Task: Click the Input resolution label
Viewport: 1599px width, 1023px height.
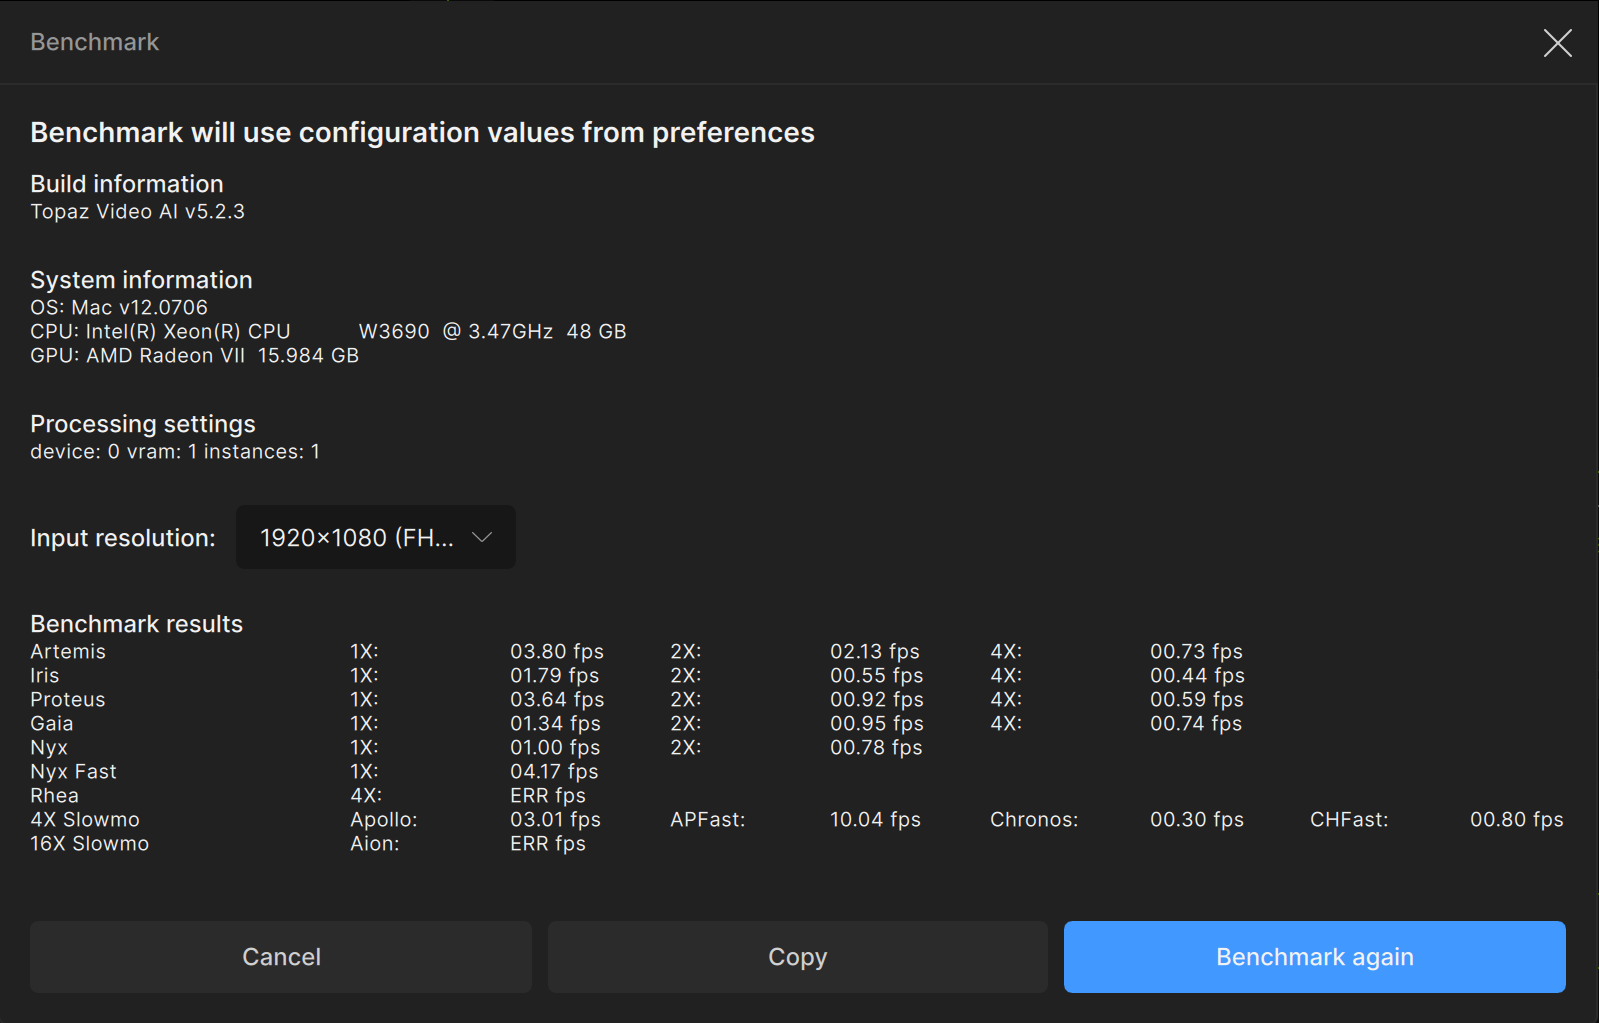Action: [x=123, y=538]
